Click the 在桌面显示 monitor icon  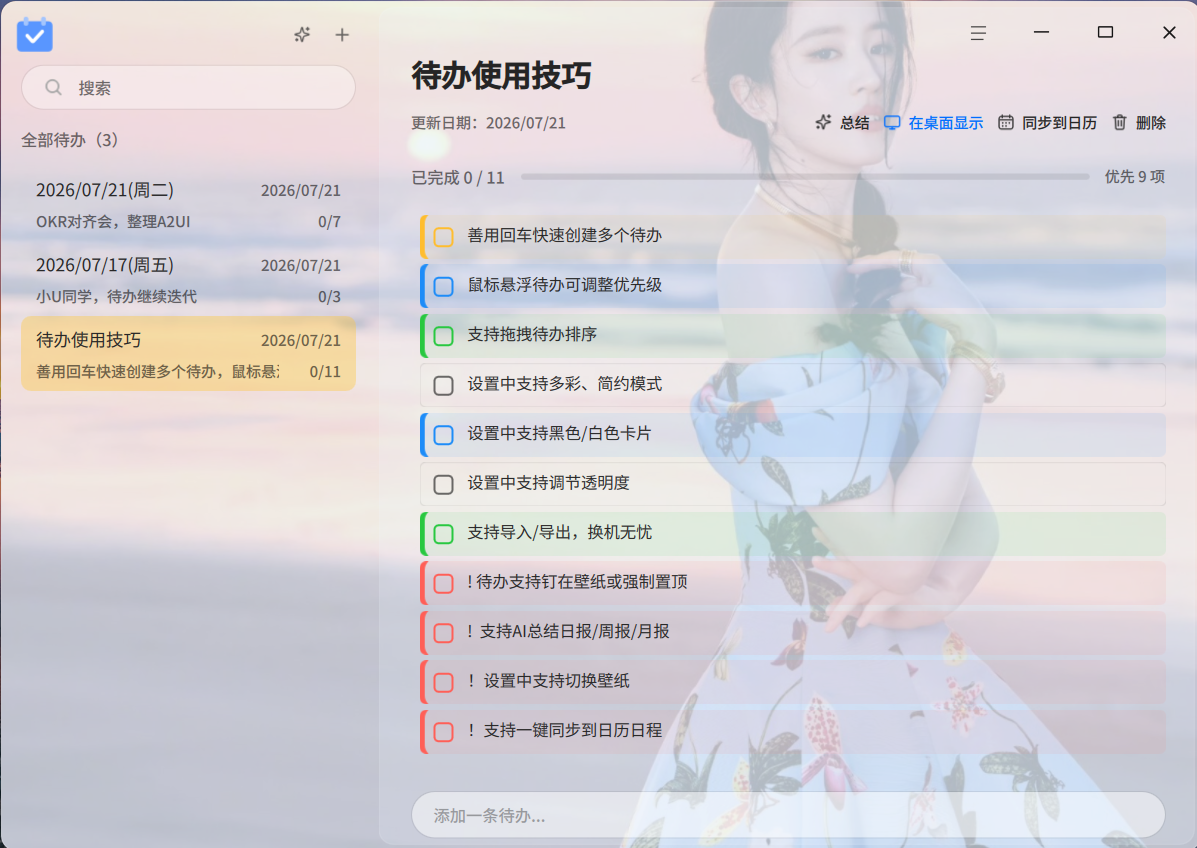coord(892,122)
